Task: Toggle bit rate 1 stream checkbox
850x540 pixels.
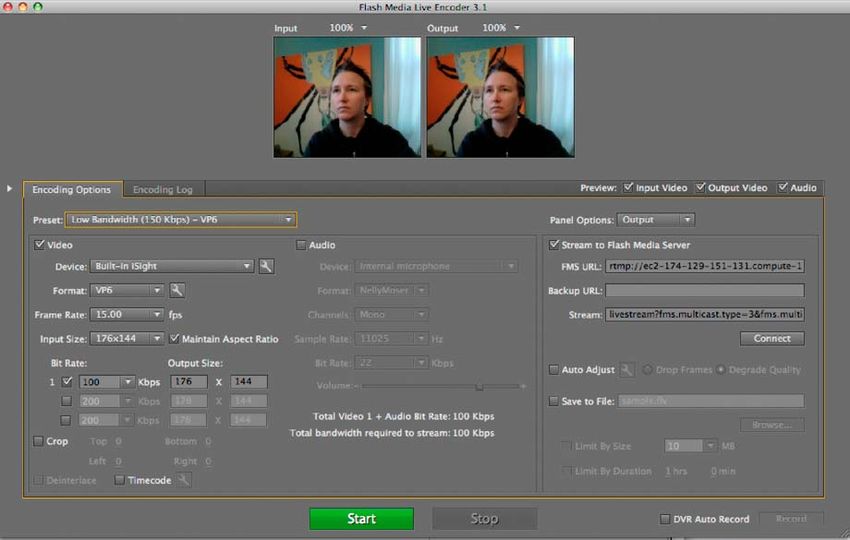Action: (67, 382)
